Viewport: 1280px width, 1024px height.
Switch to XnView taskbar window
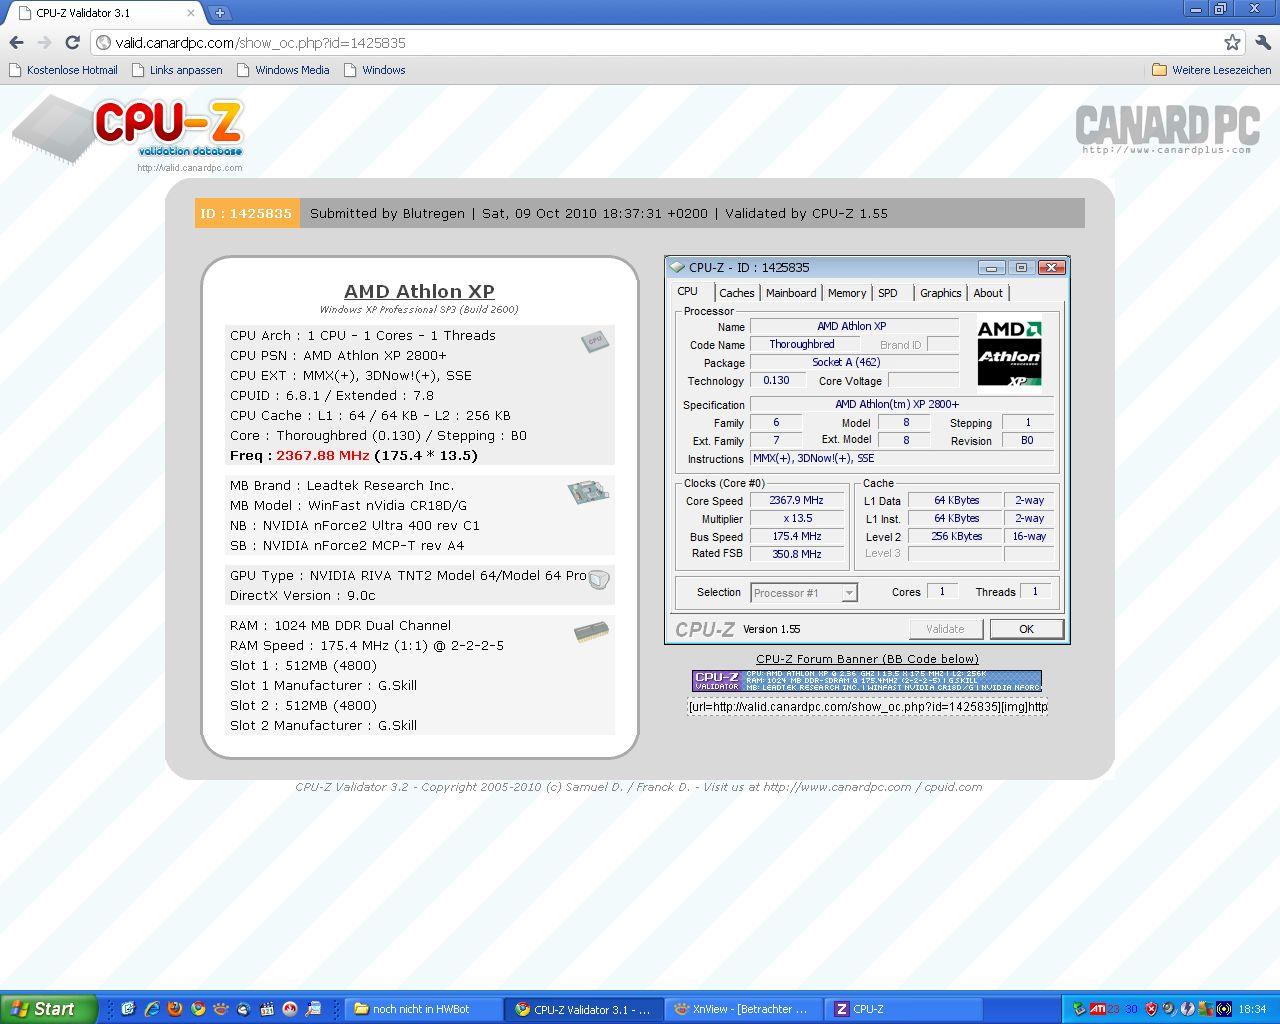click(x=742, y=1009)
